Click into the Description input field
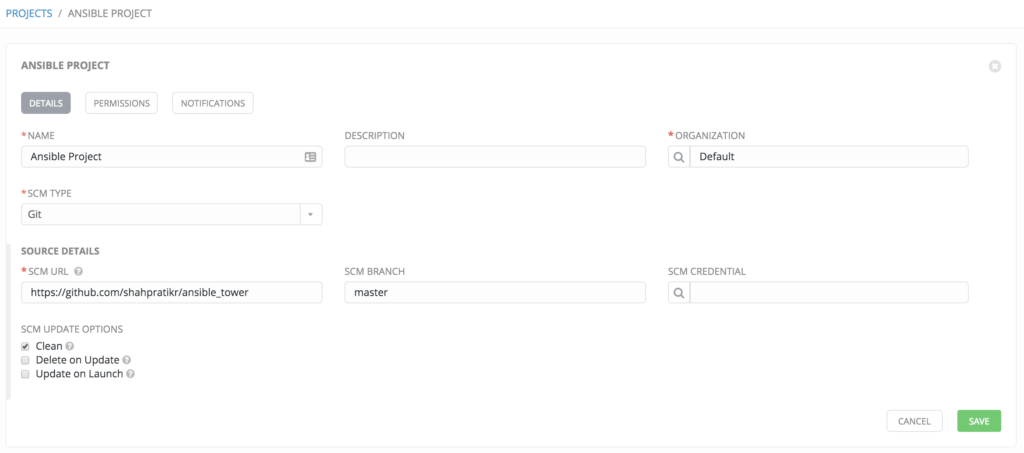1024x453 pixels. click(x=495, y=157)
